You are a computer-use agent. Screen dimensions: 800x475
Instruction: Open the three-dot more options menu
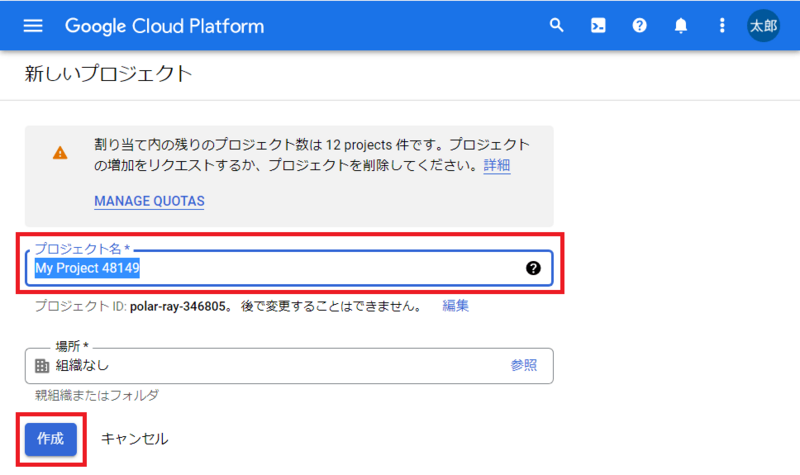pos(722,25)
